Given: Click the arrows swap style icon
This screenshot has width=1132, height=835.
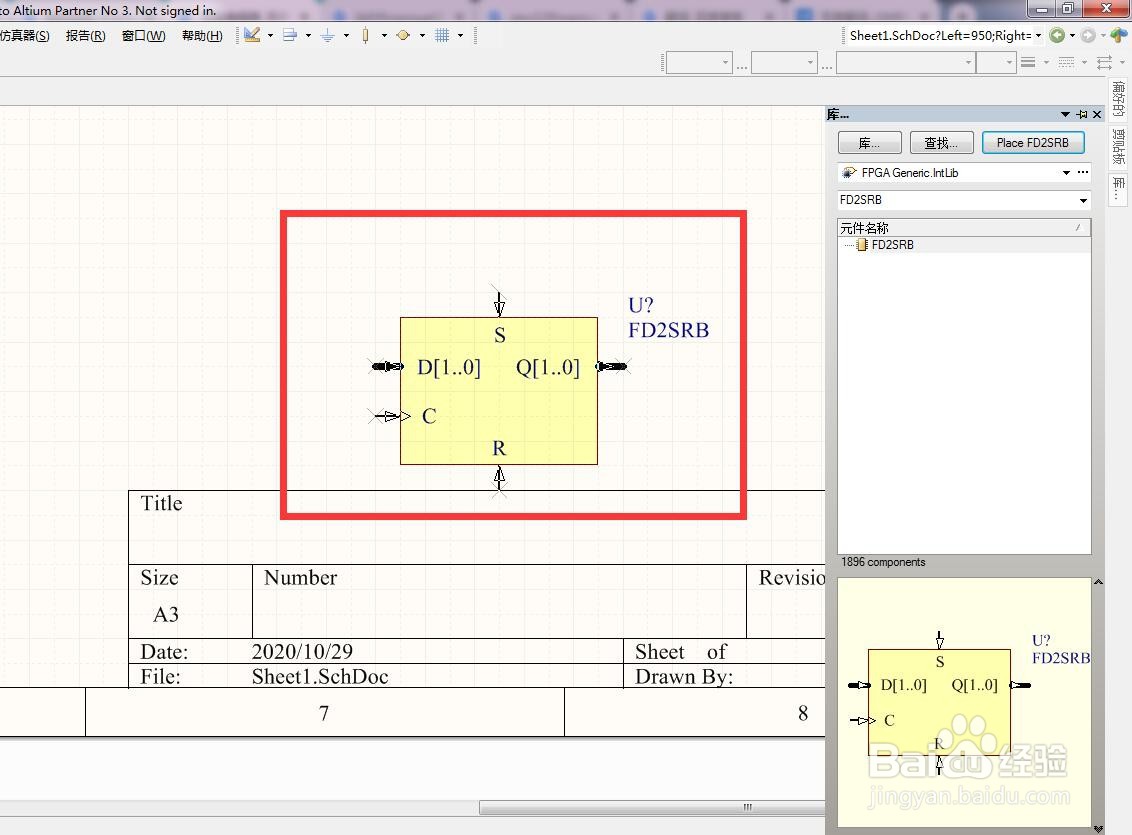Looking at the screenshot, I should pyautogui.click(x=1105, y=63).
